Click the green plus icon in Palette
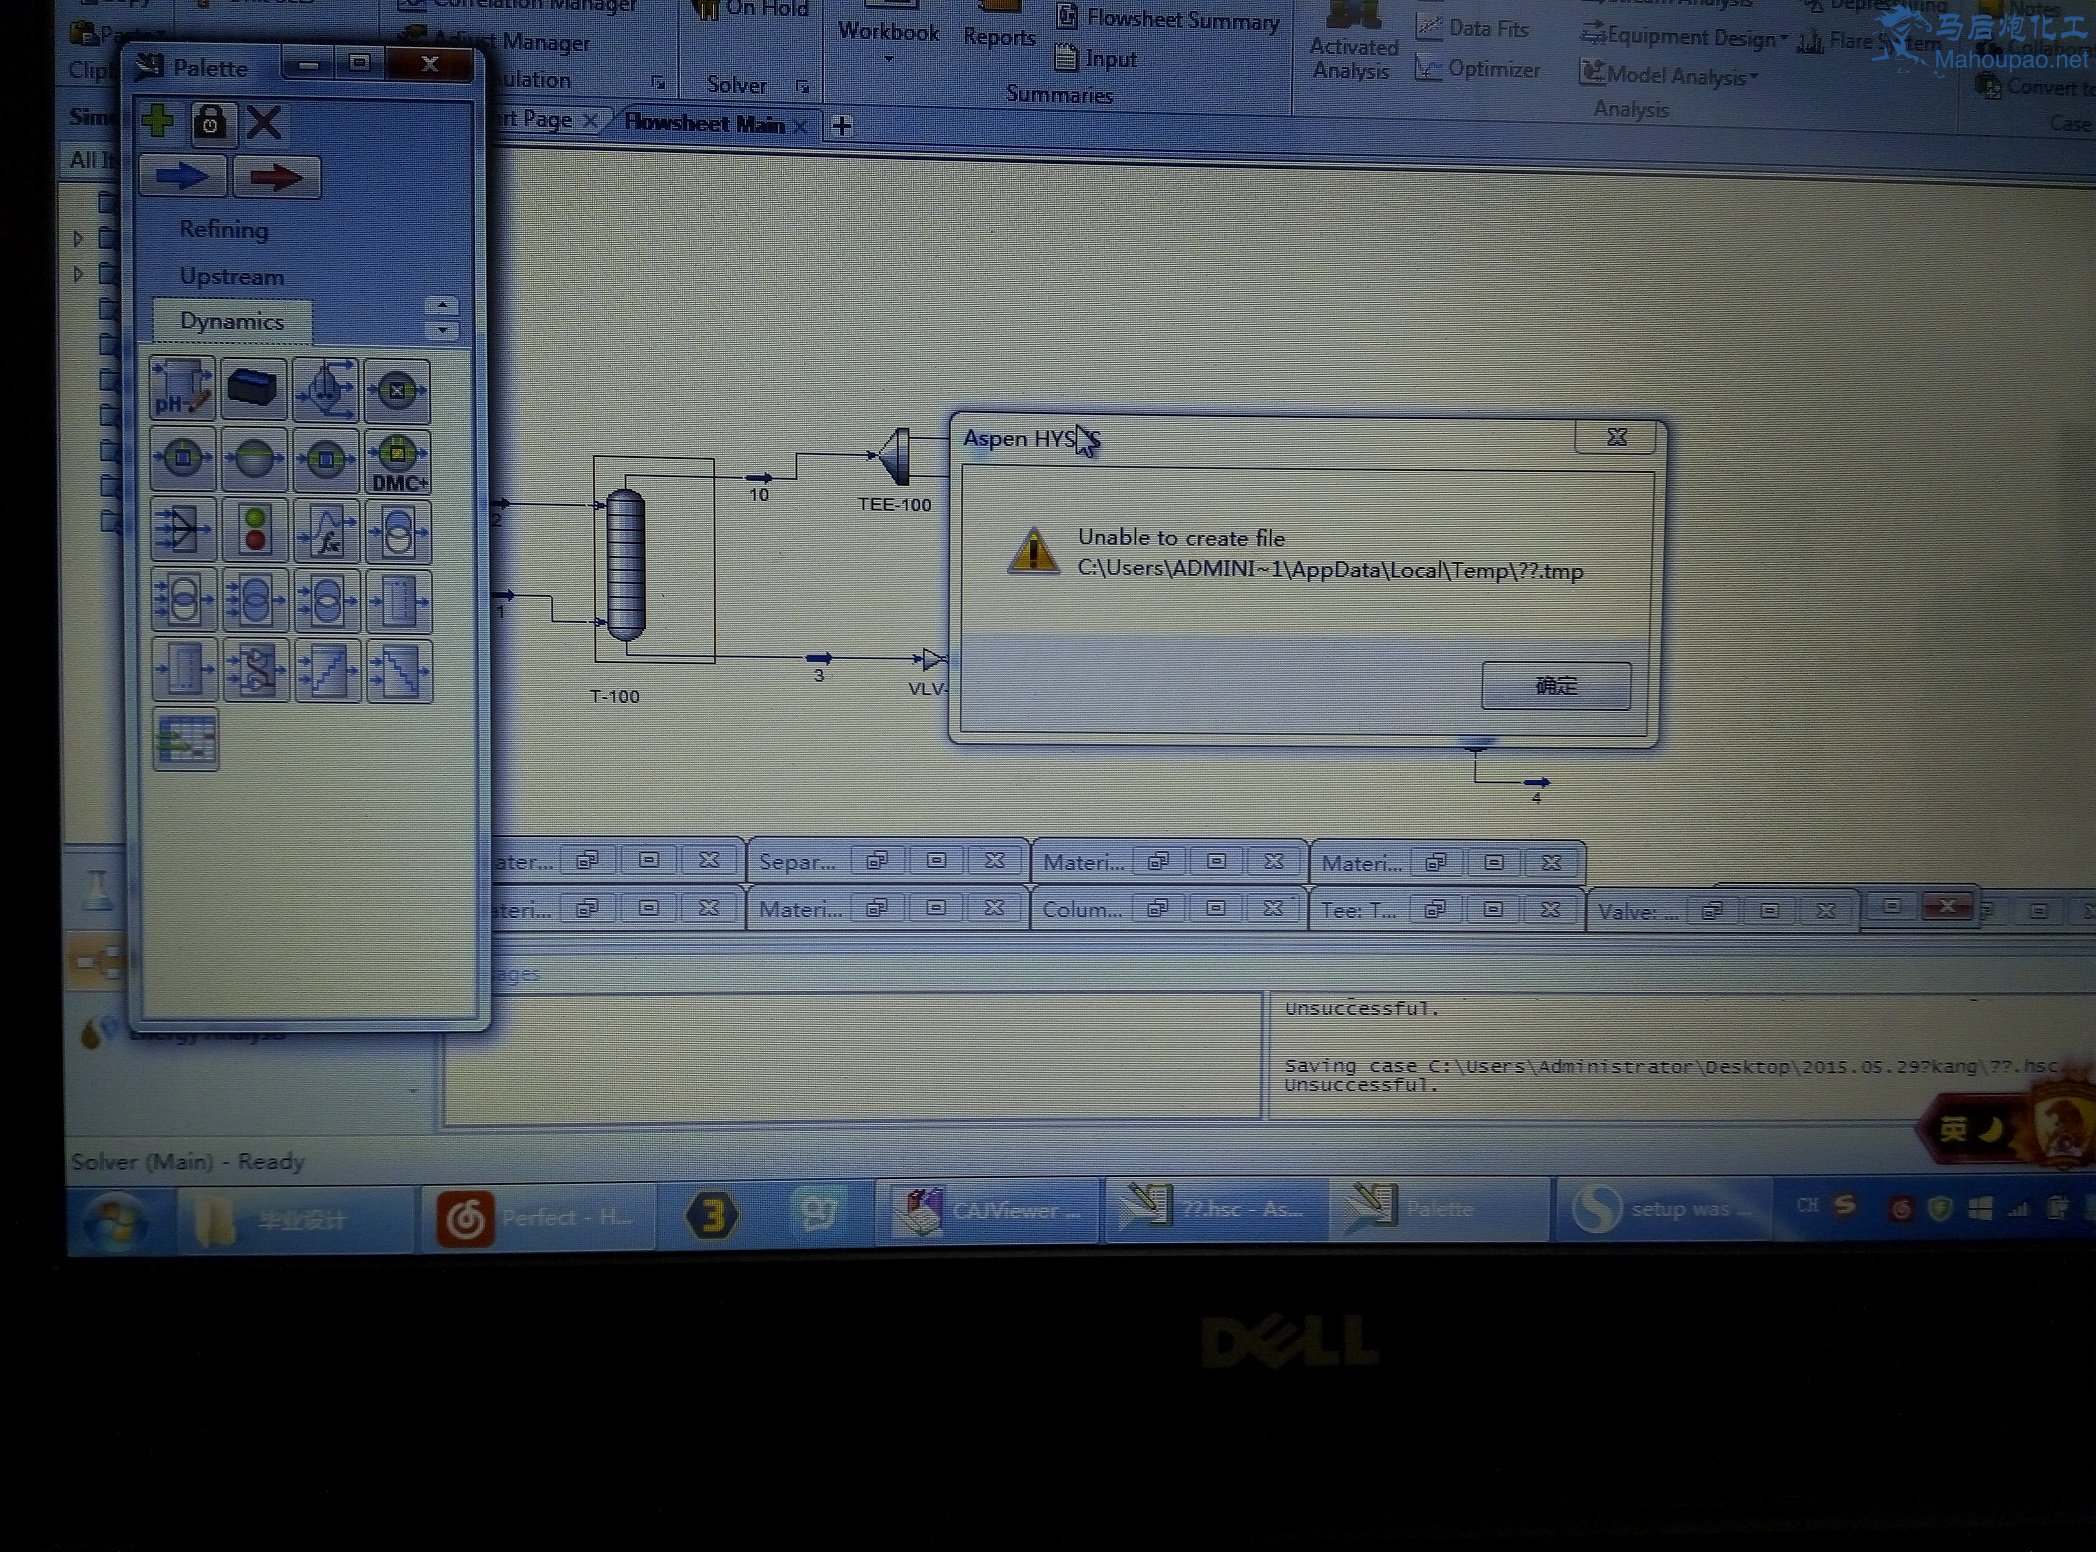This screenshot has height=1552, width=2096. [158, 122]
